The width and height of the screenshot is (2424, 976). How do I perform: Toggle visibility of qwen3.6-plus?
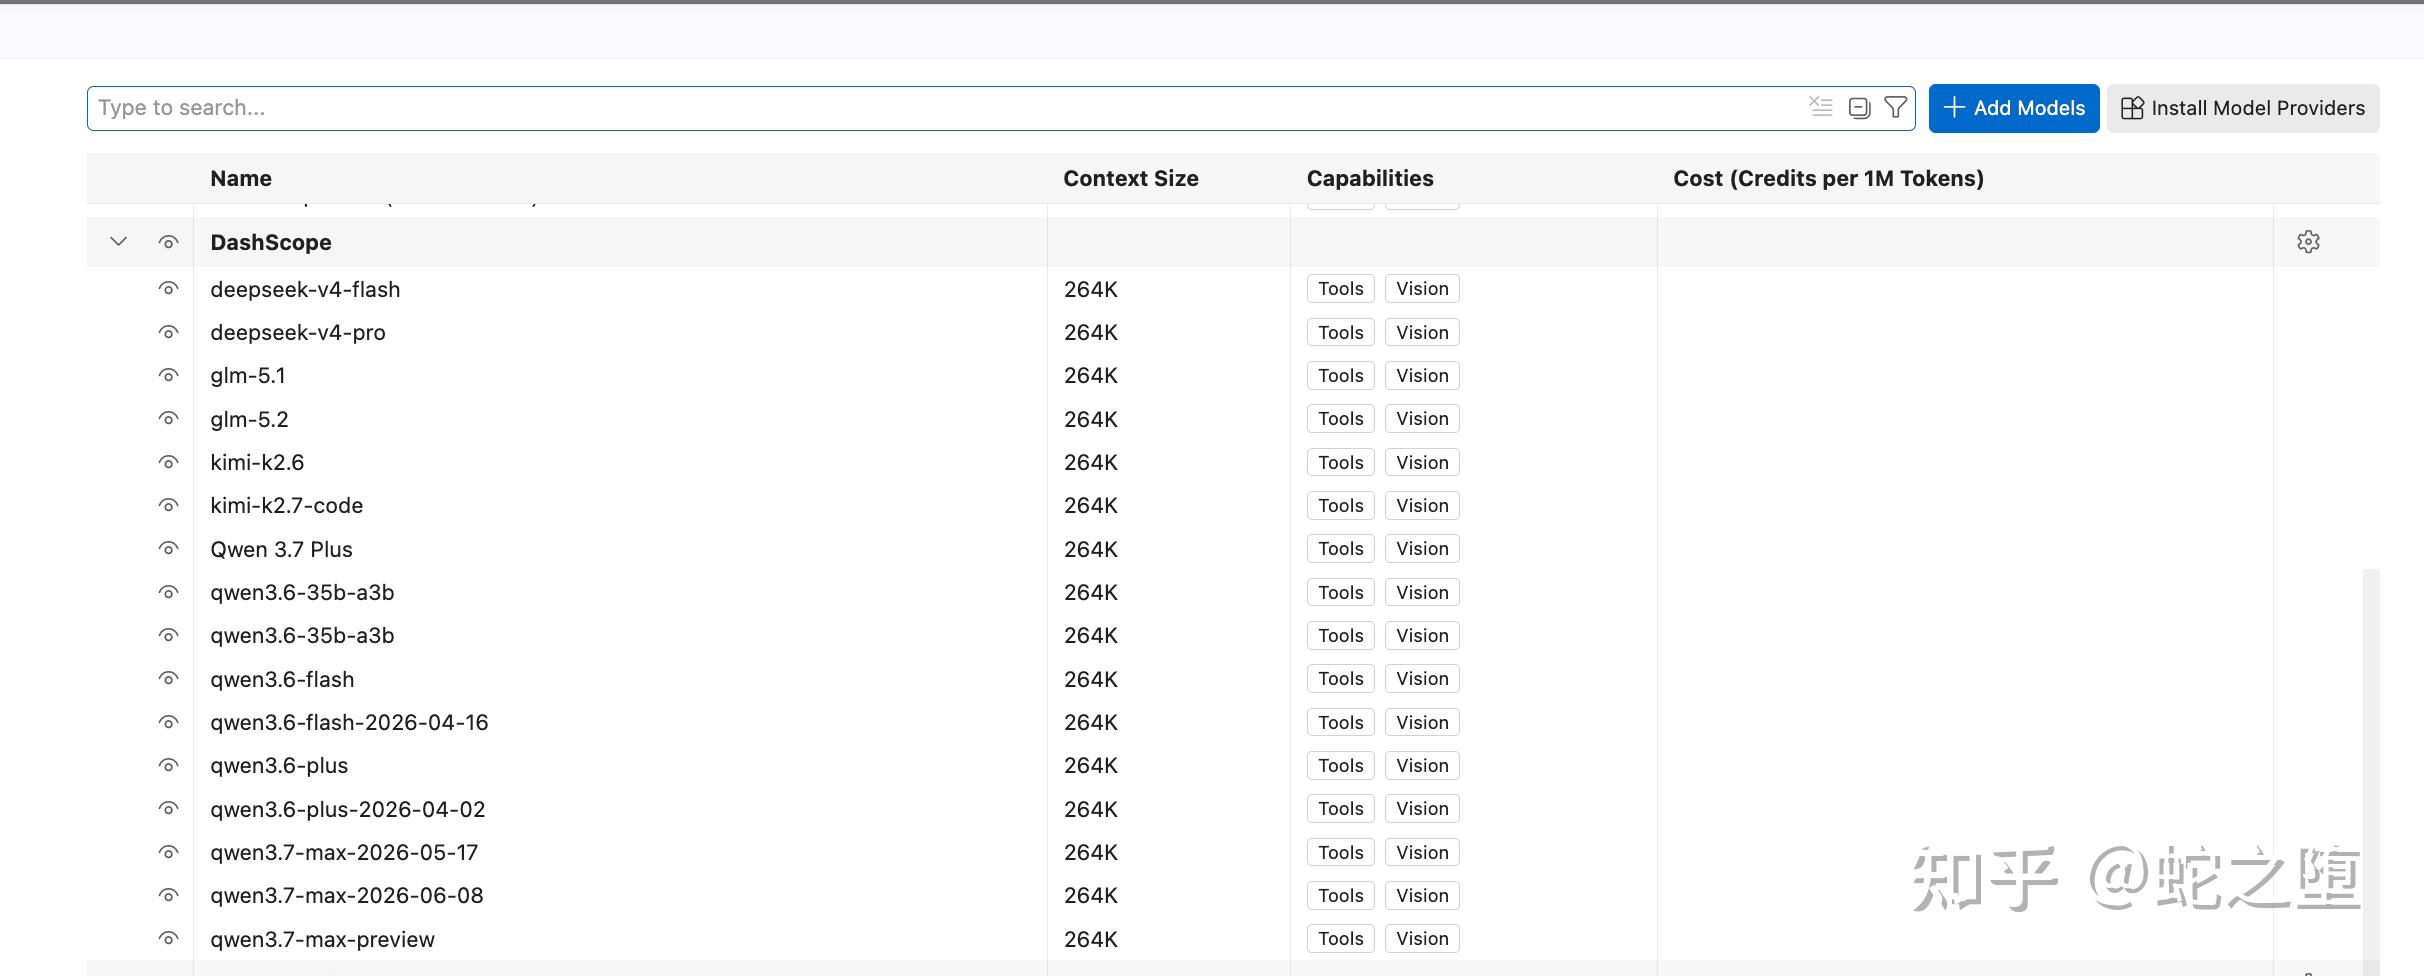coord(168,766)
